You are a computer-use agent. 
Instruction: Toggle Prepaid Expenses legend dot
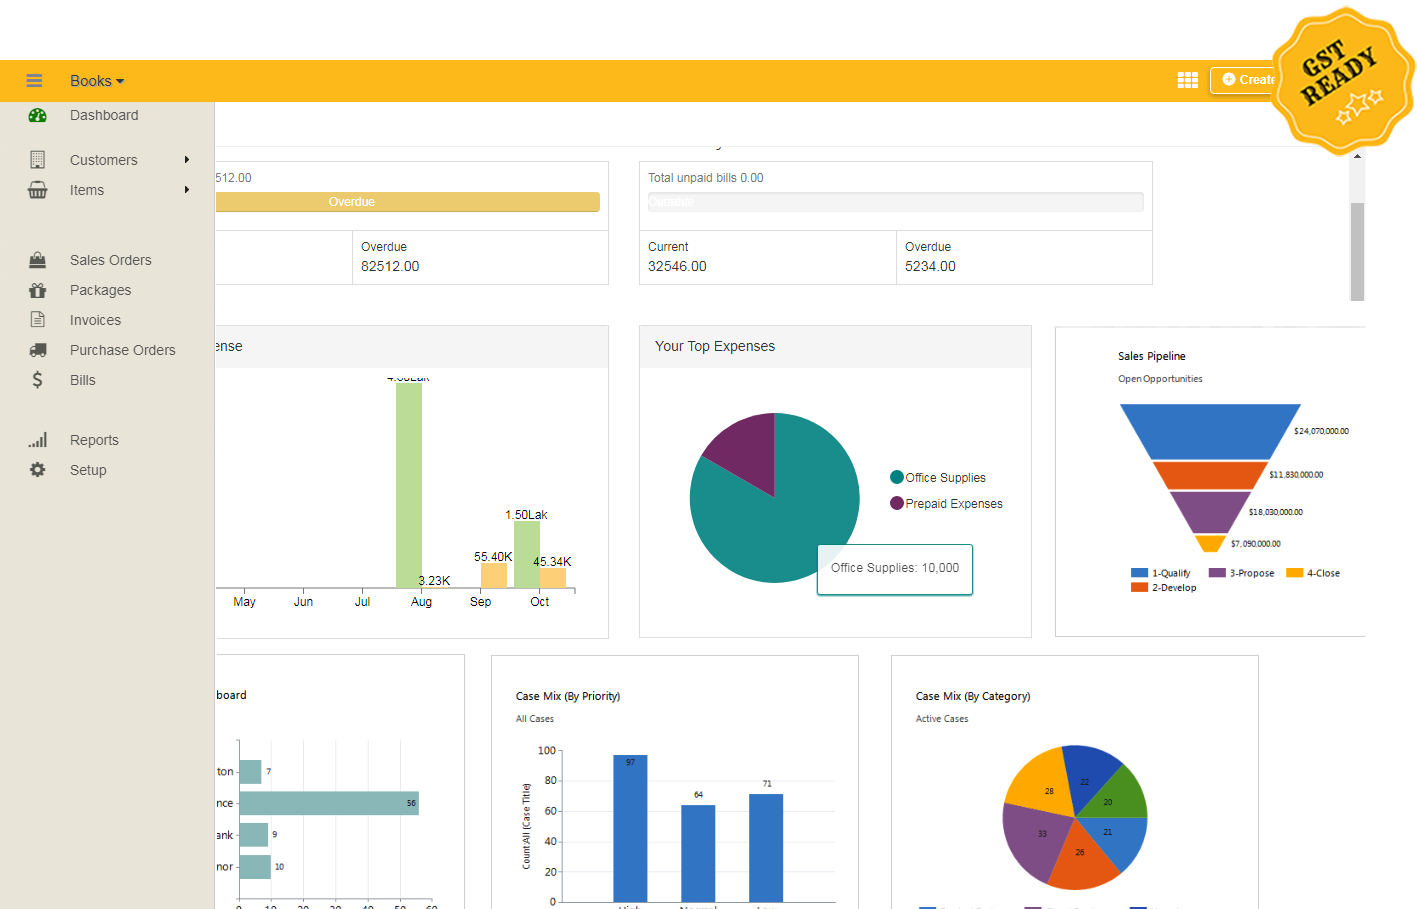pyautogui.click(x=897, y=503)
